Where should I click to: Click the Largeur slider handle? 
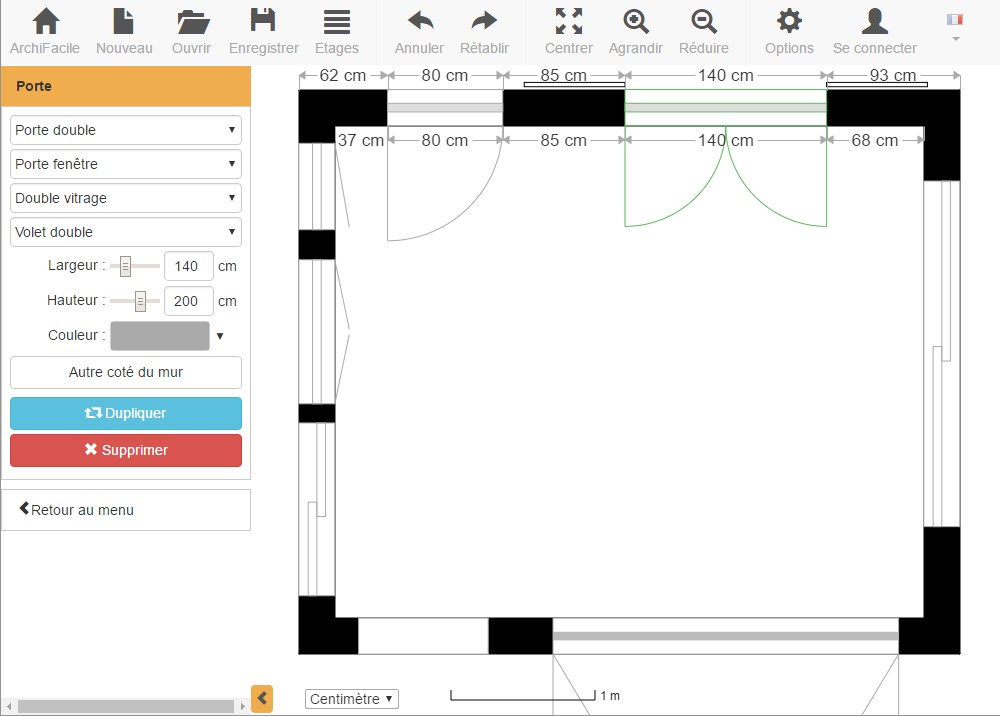pos(125,266)
